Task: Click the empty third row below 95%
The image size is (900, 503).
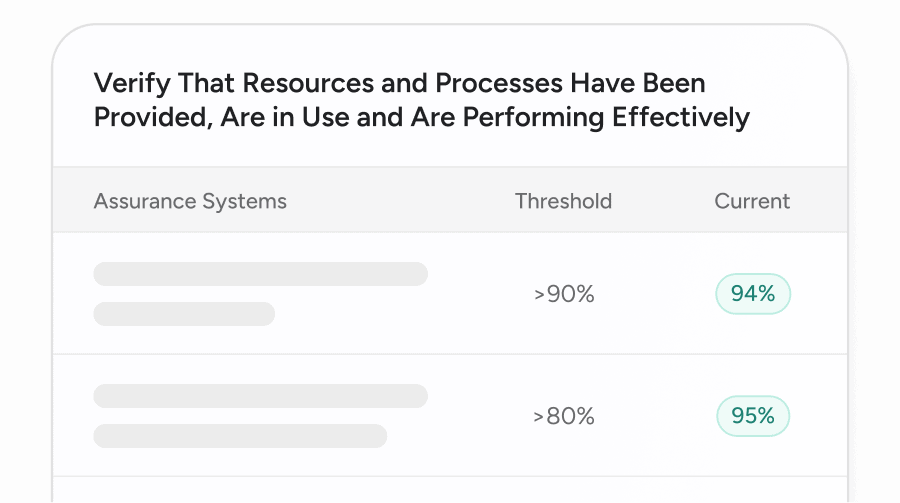Action: tap(450, 490)
